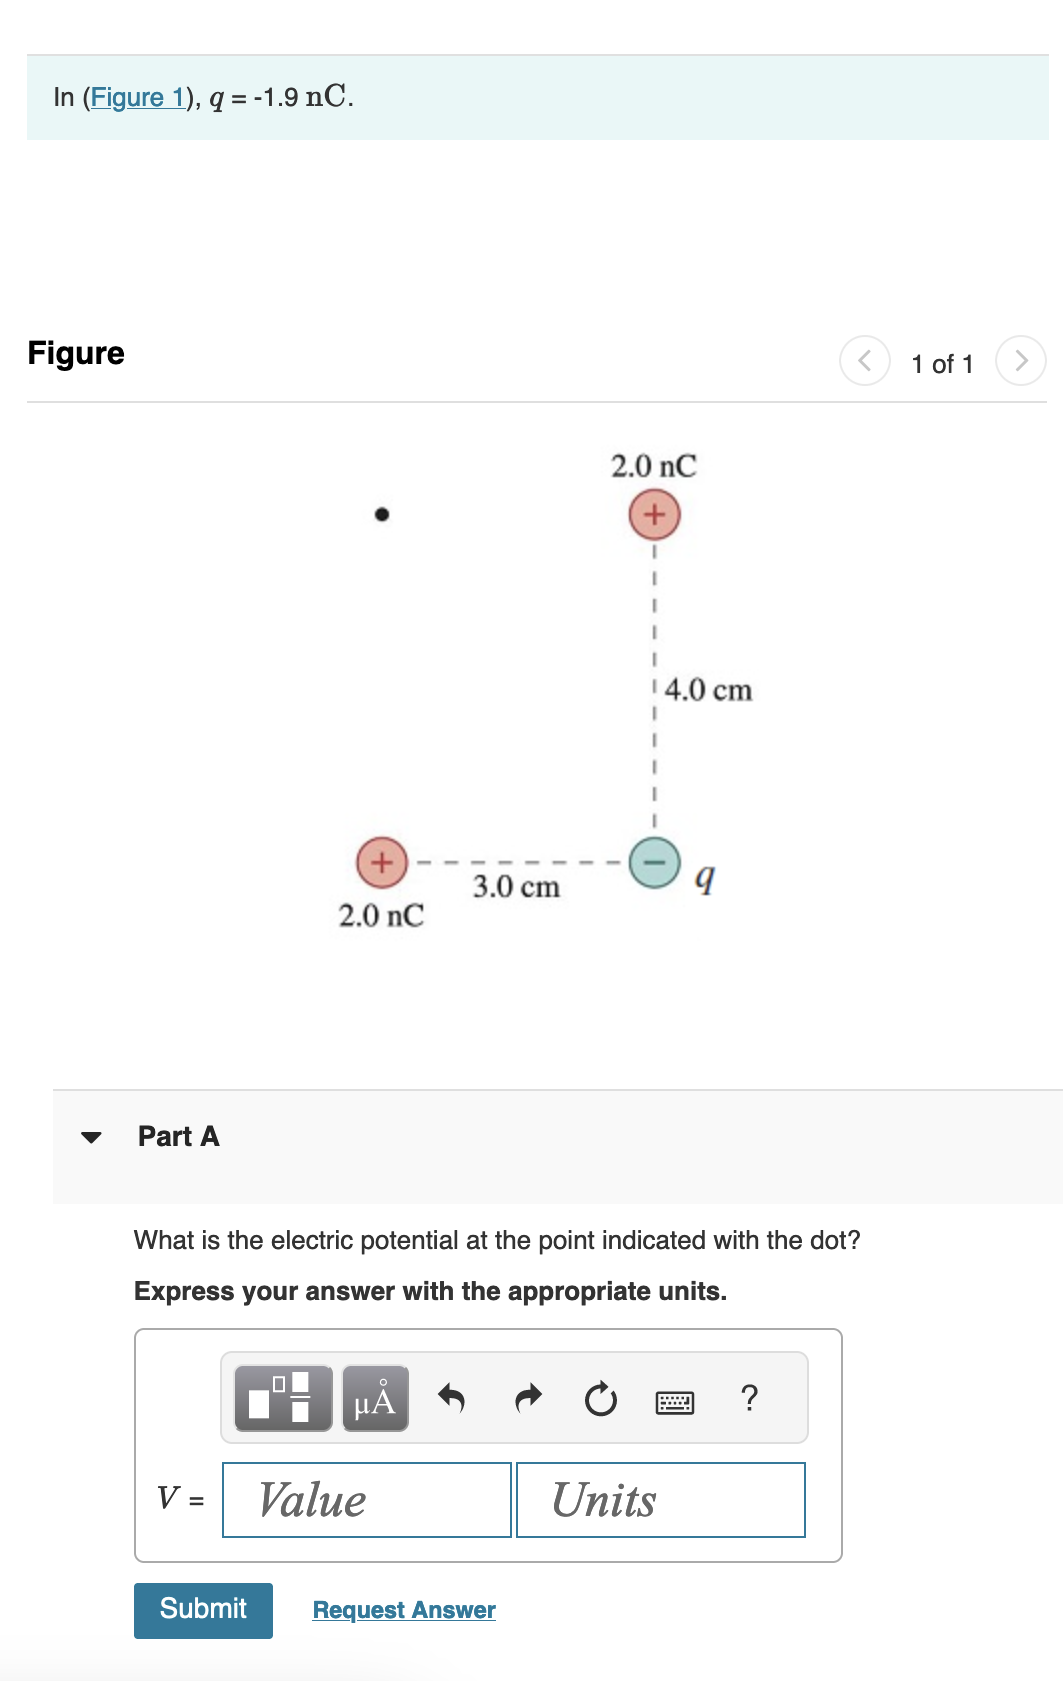Click the left chevron for previous figure
This screenshot has width=1063, height=1681.
(x=865, y=361)
